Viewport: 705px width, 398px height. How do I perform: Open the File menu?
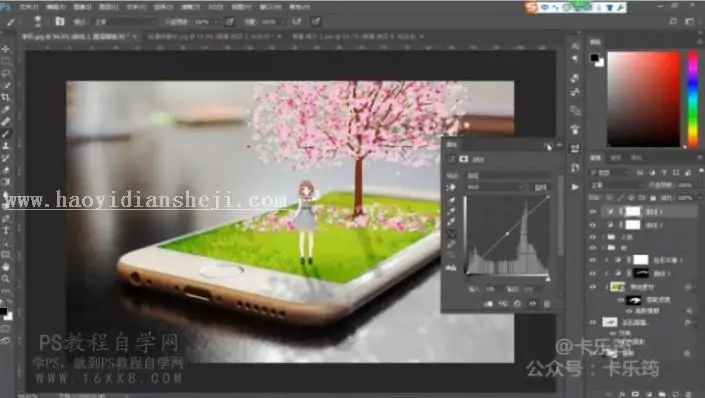tap(29, 7)
